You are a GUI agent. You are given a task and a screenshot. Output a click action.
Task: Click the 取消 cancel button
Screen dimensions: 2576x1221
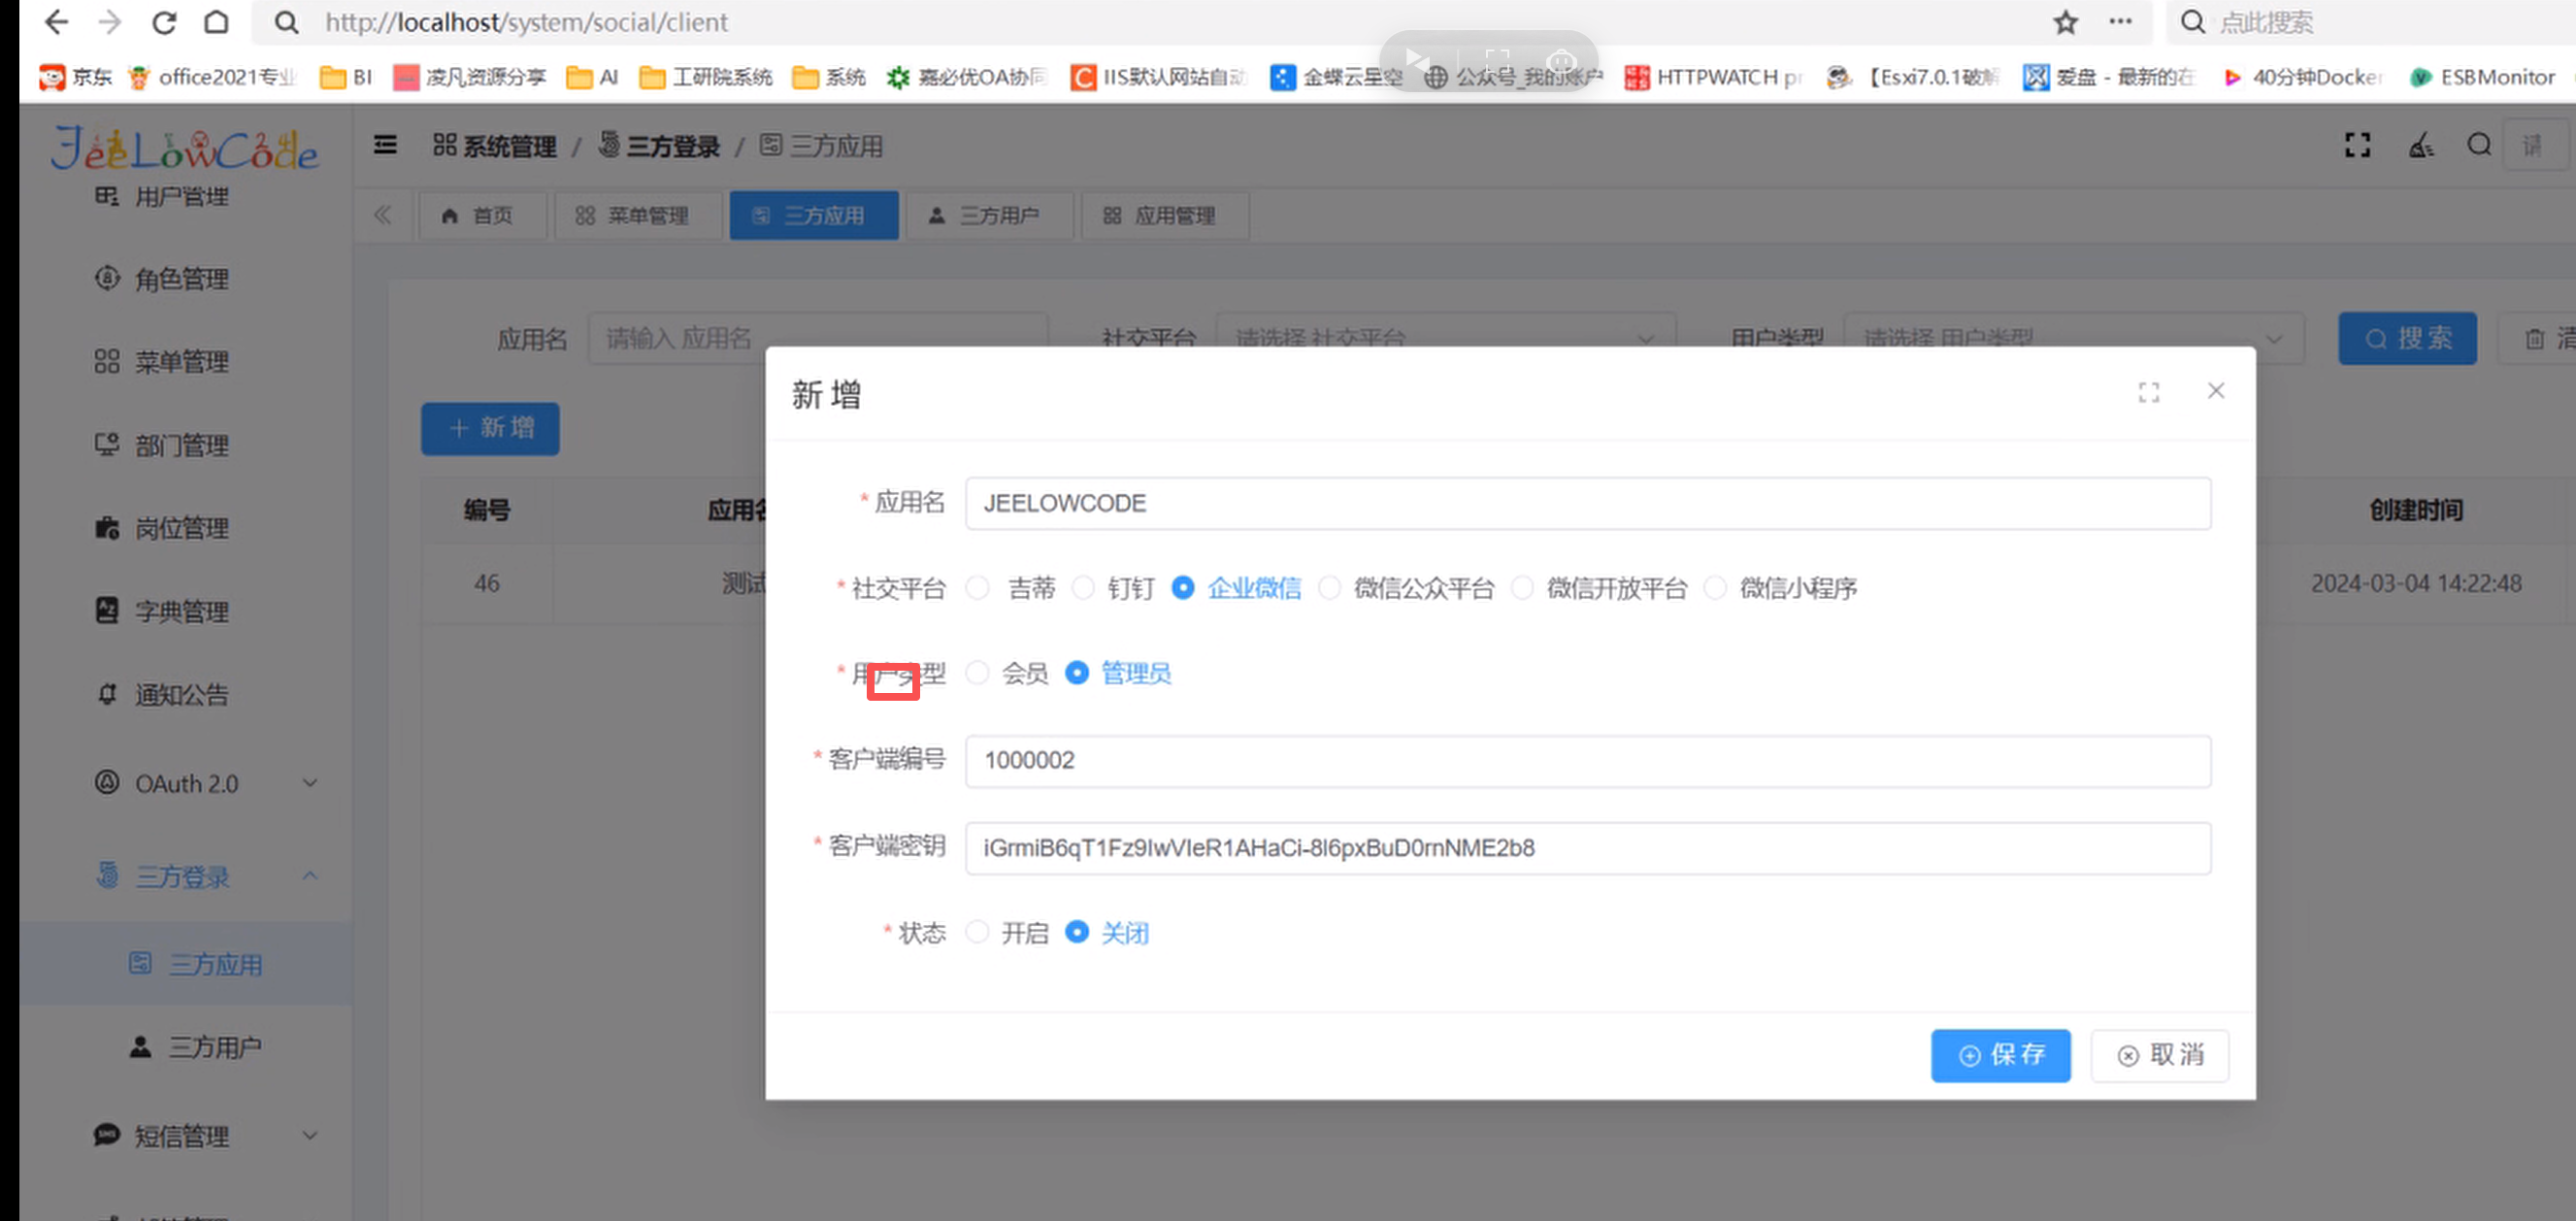(2160, 1055)
